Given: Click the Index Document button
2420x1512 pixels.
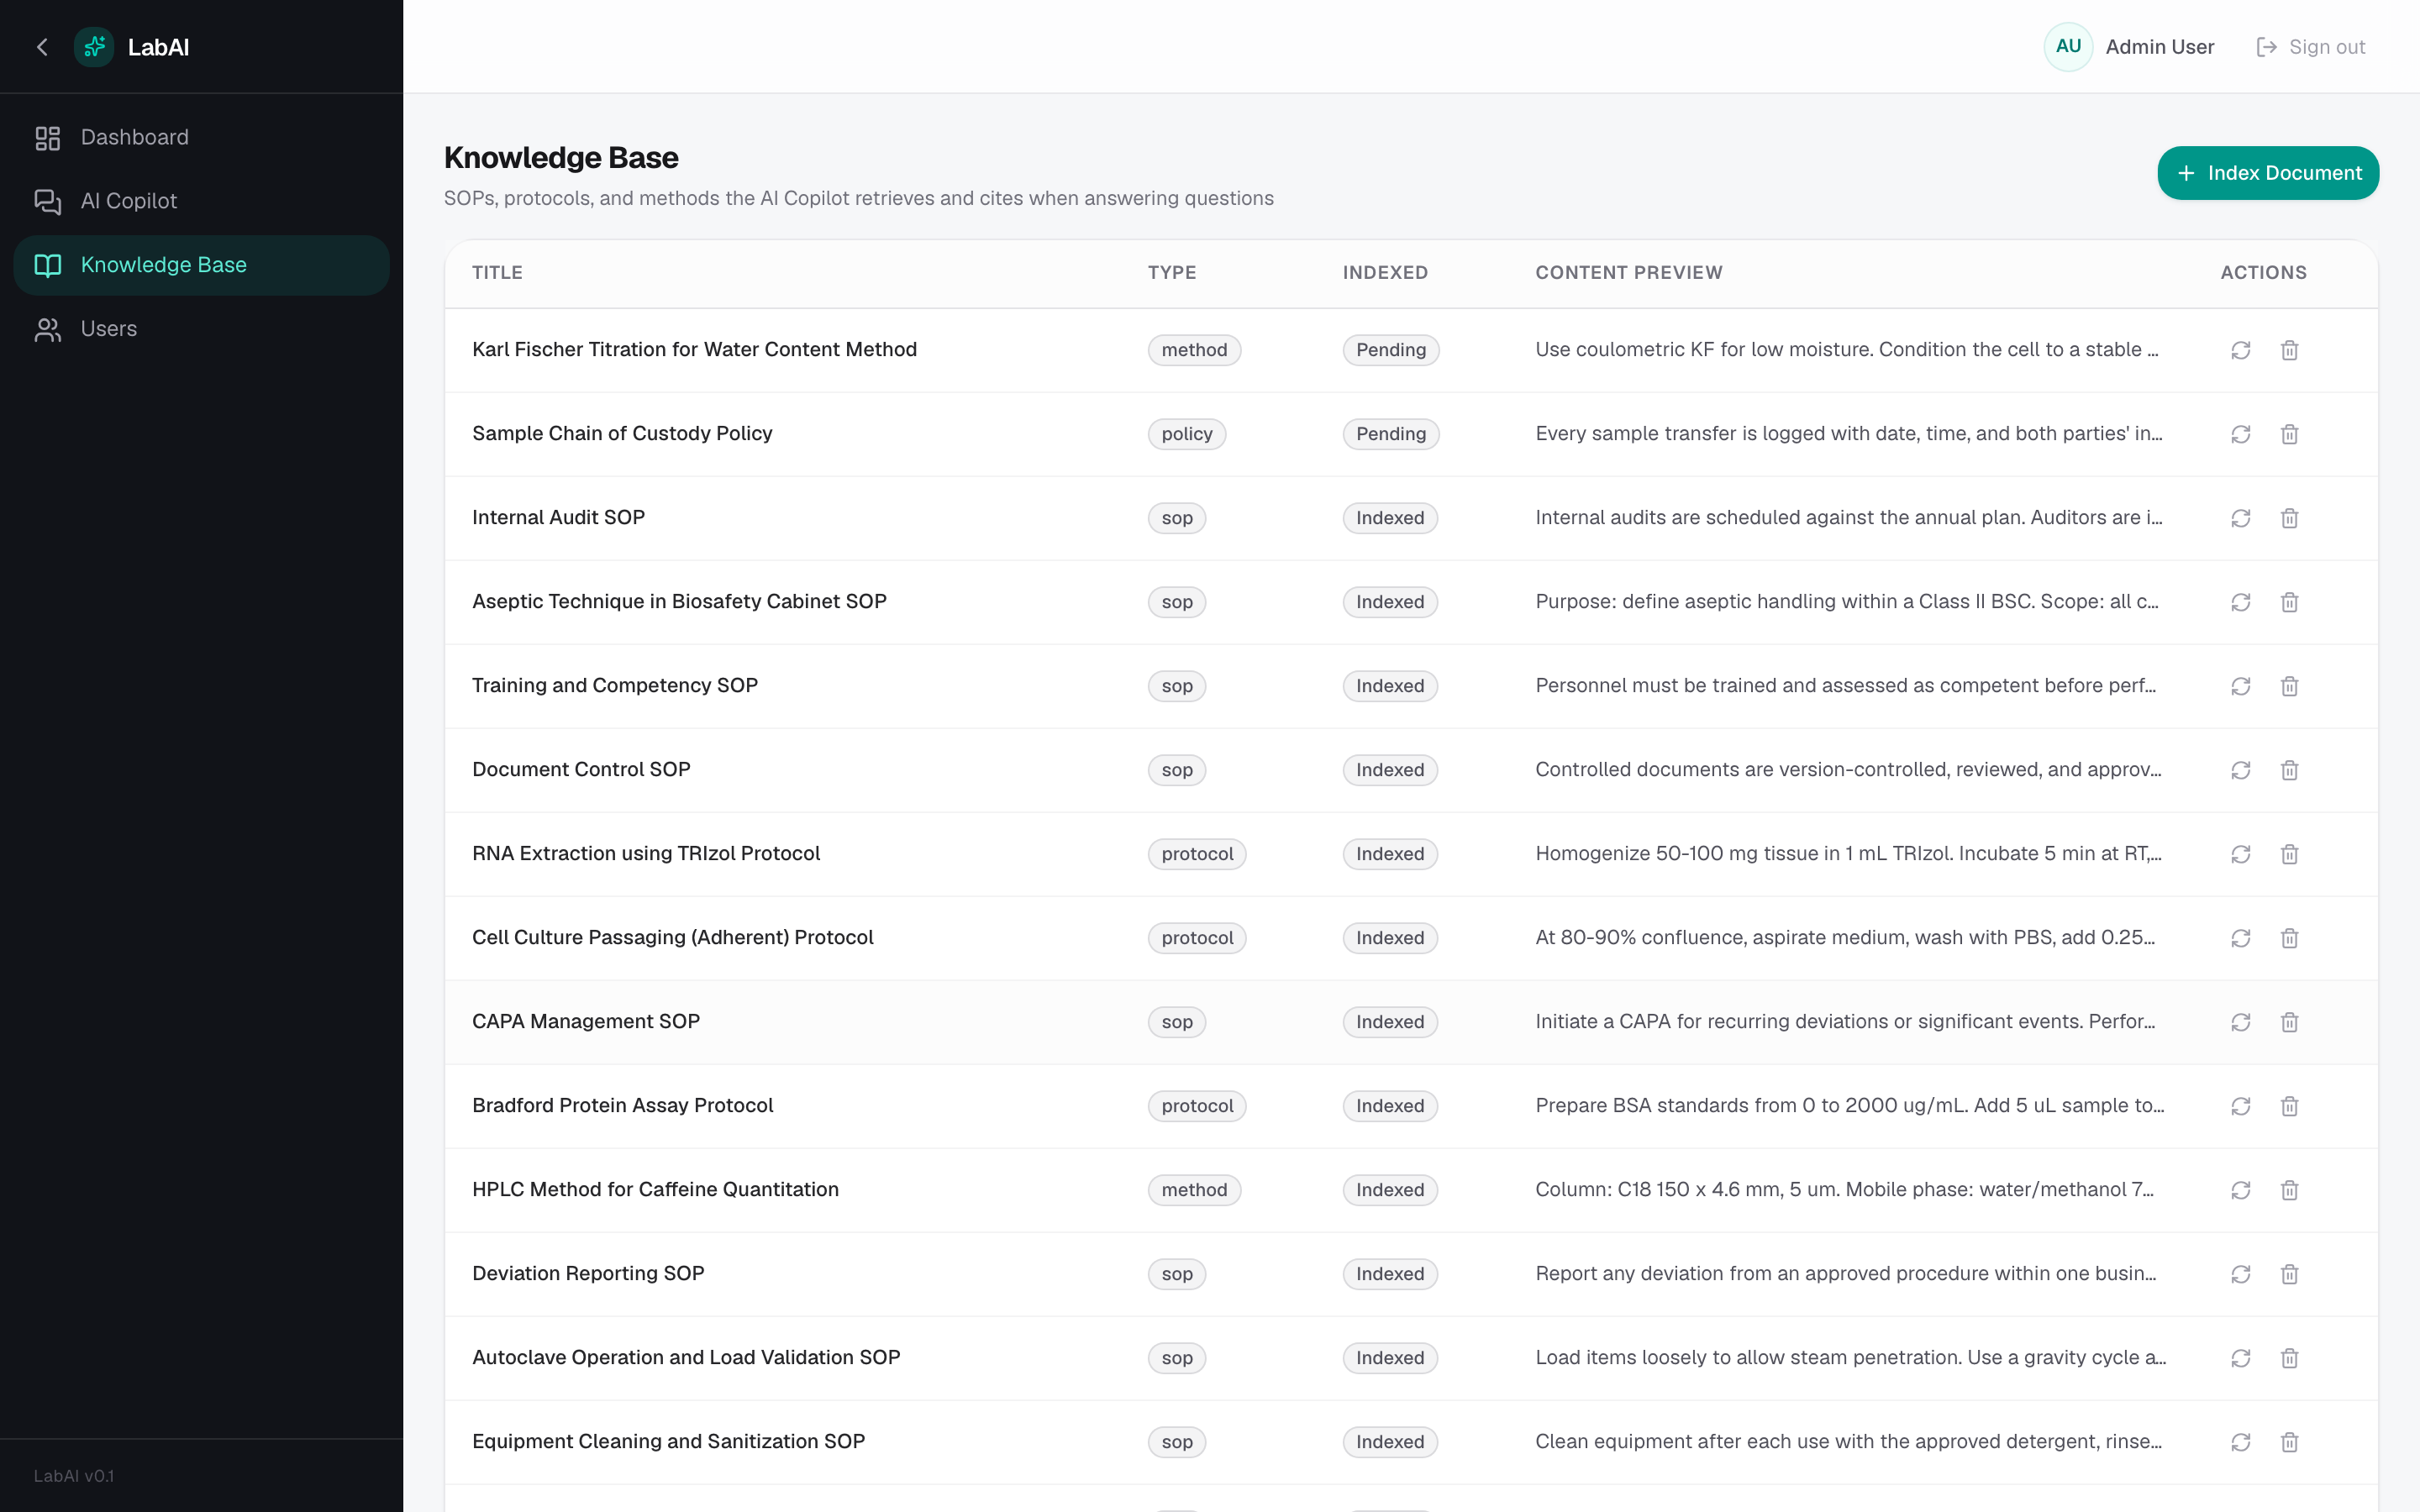Looking at the screenshot, I should point(2268,173).
